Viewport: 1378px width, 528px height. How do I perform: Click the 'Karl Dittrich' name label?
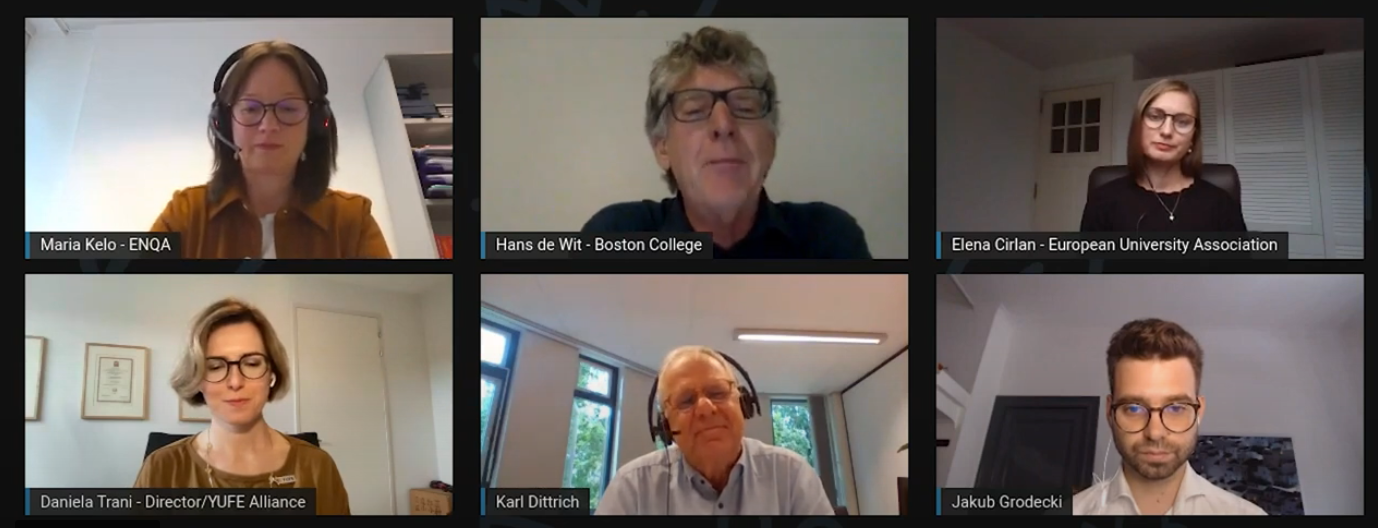(537, 501)
